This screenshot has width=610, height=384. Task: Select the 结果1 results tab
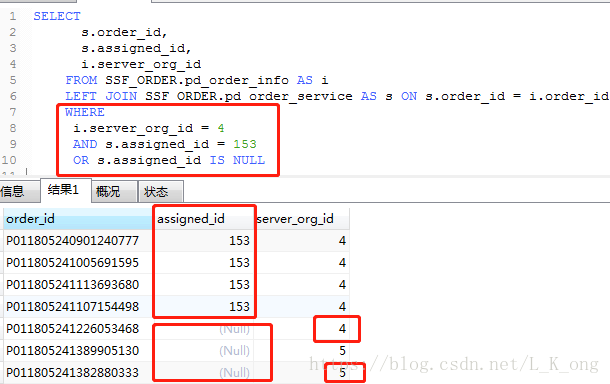pos(66,190)
